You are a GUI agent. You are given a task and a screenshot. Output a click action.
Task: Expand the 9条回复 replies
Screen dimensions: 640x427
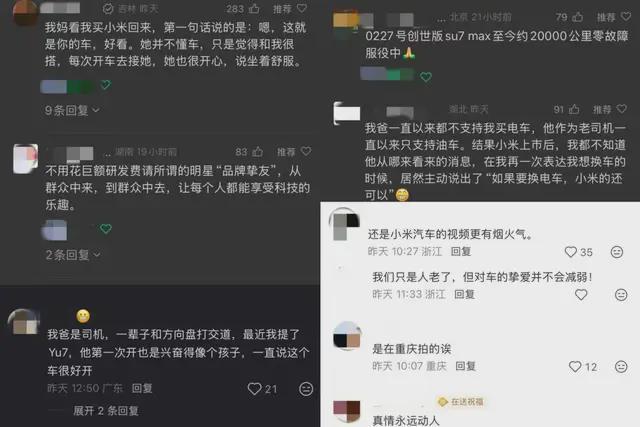click(72, 110)
